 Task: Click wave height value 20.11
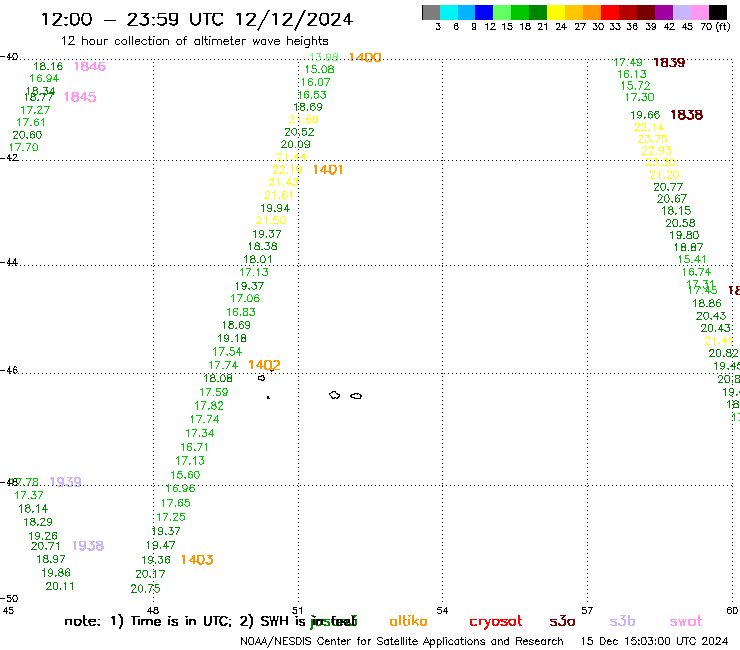coord(60,586)
